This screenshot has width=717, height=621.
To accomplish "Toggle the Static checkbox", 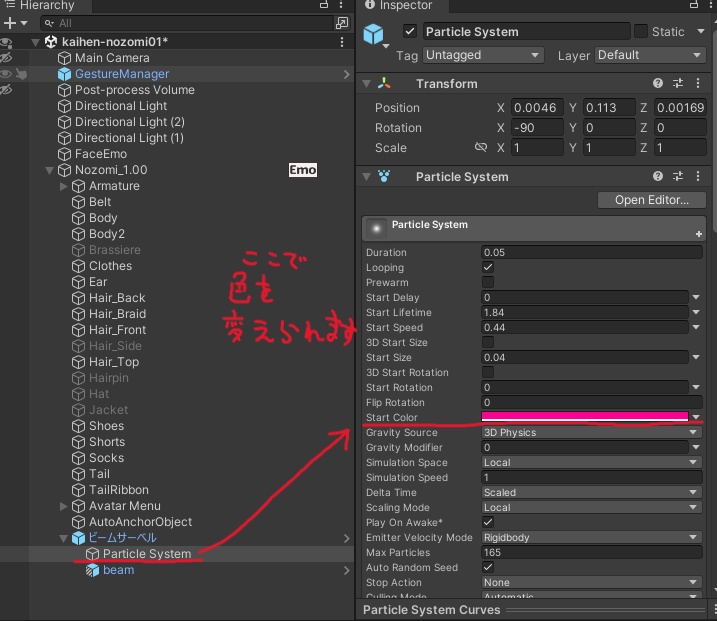I will tap(641, 32).
